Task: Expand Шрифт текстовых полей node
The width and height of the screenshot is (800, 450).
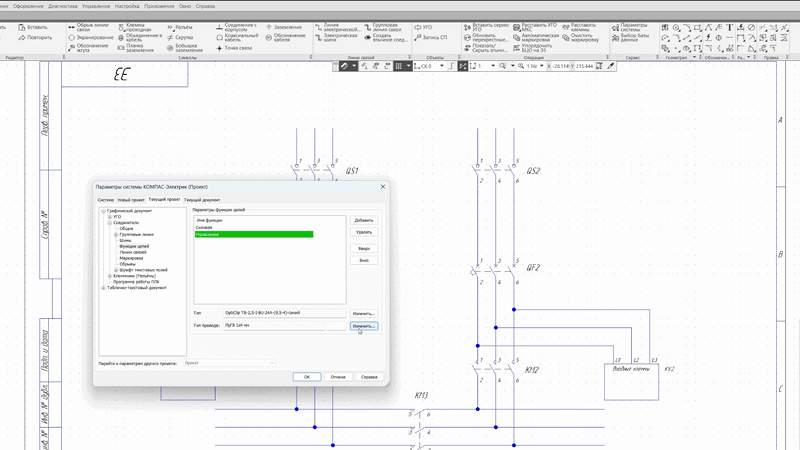Action: click(x=116, y=270)
